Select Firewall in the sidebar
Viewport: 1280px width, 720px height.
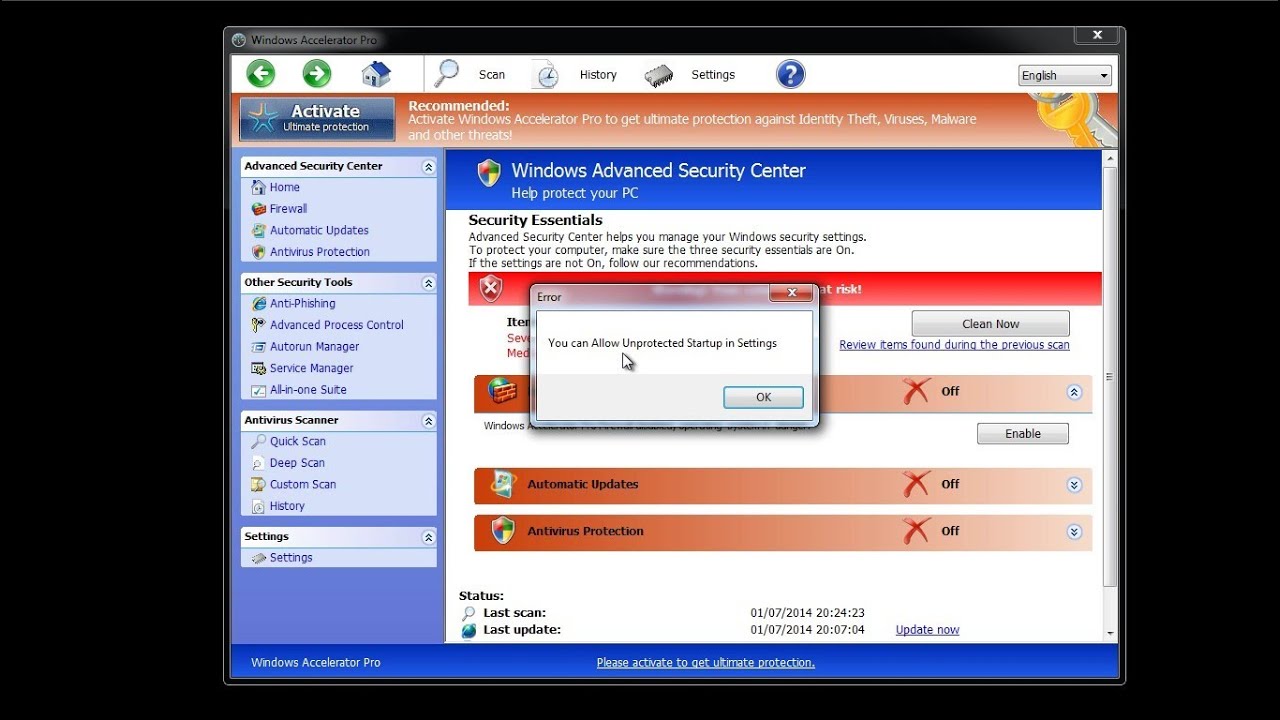tap(288, 209)
